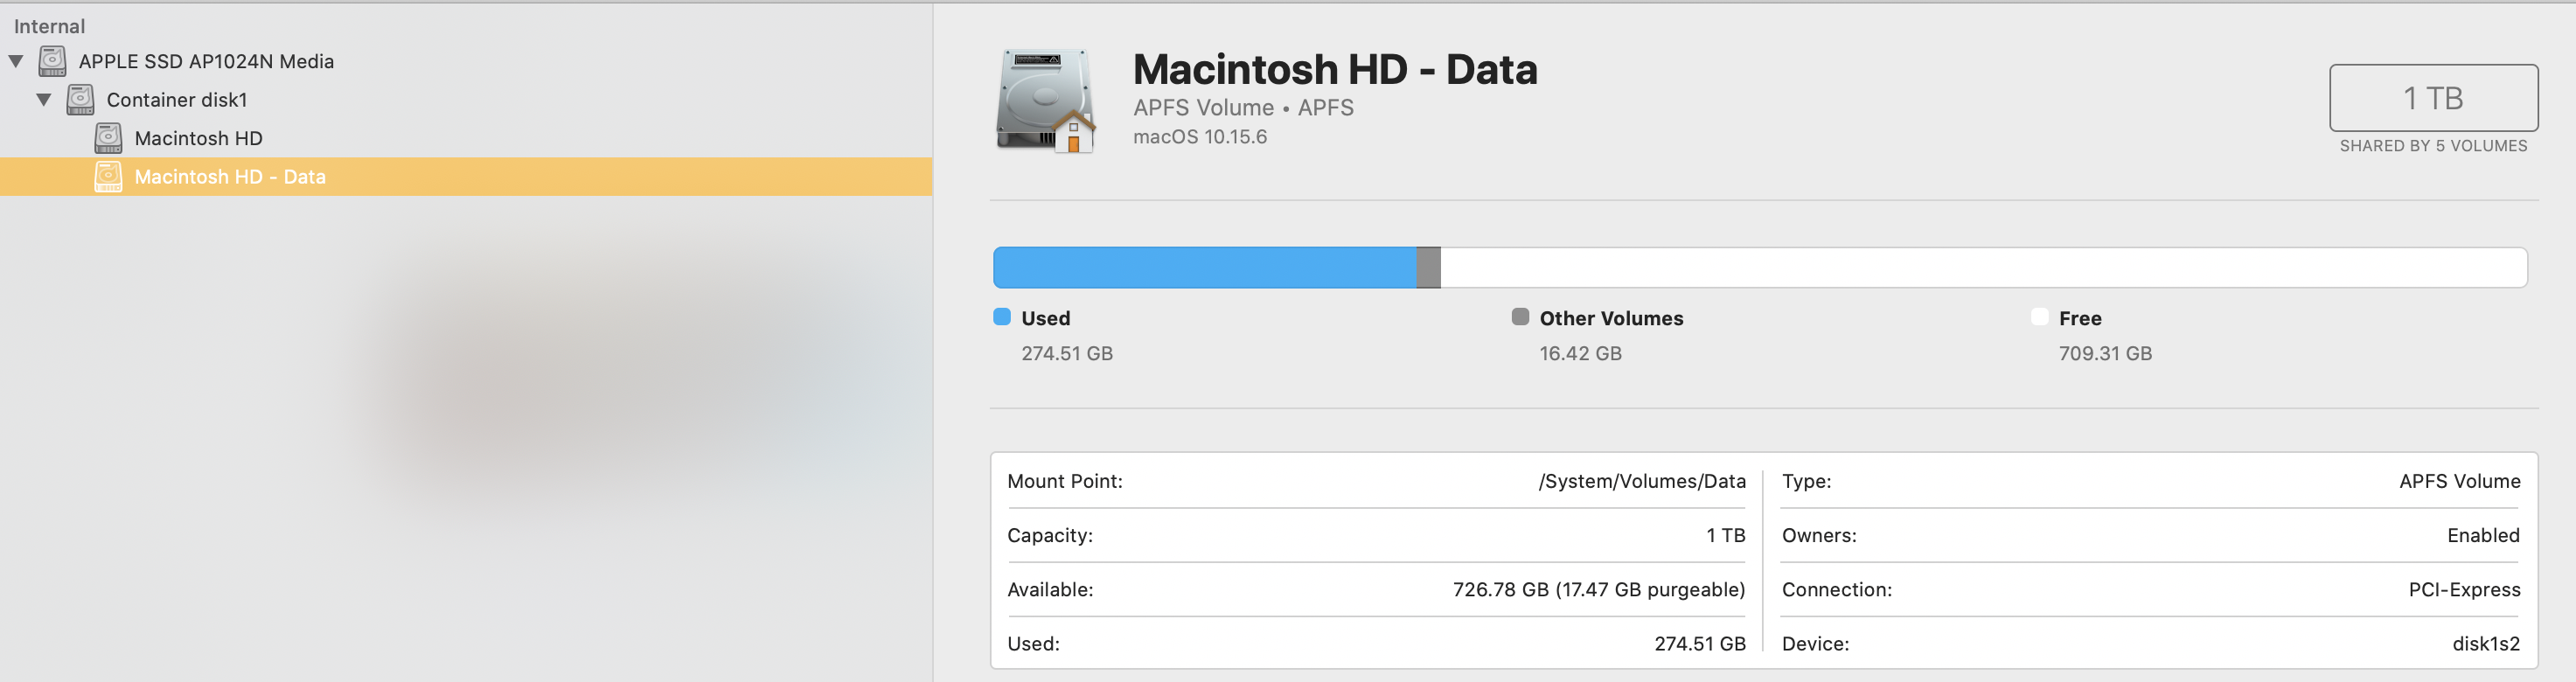Select Container disk1 in the sidebar
This screenshot has height=682, width=2576.
(177, 100)
